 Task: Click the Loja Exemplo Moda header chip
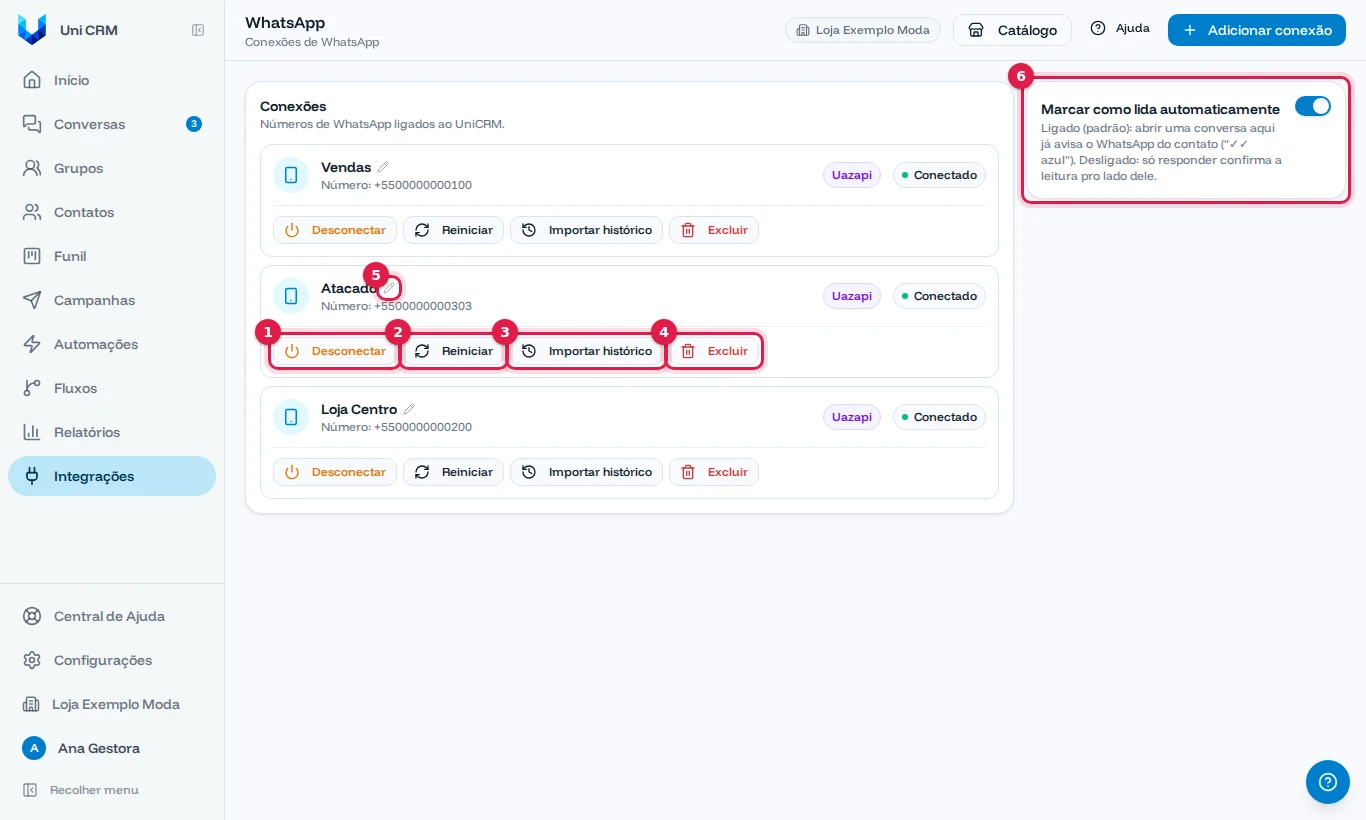[x=863, y=30]
